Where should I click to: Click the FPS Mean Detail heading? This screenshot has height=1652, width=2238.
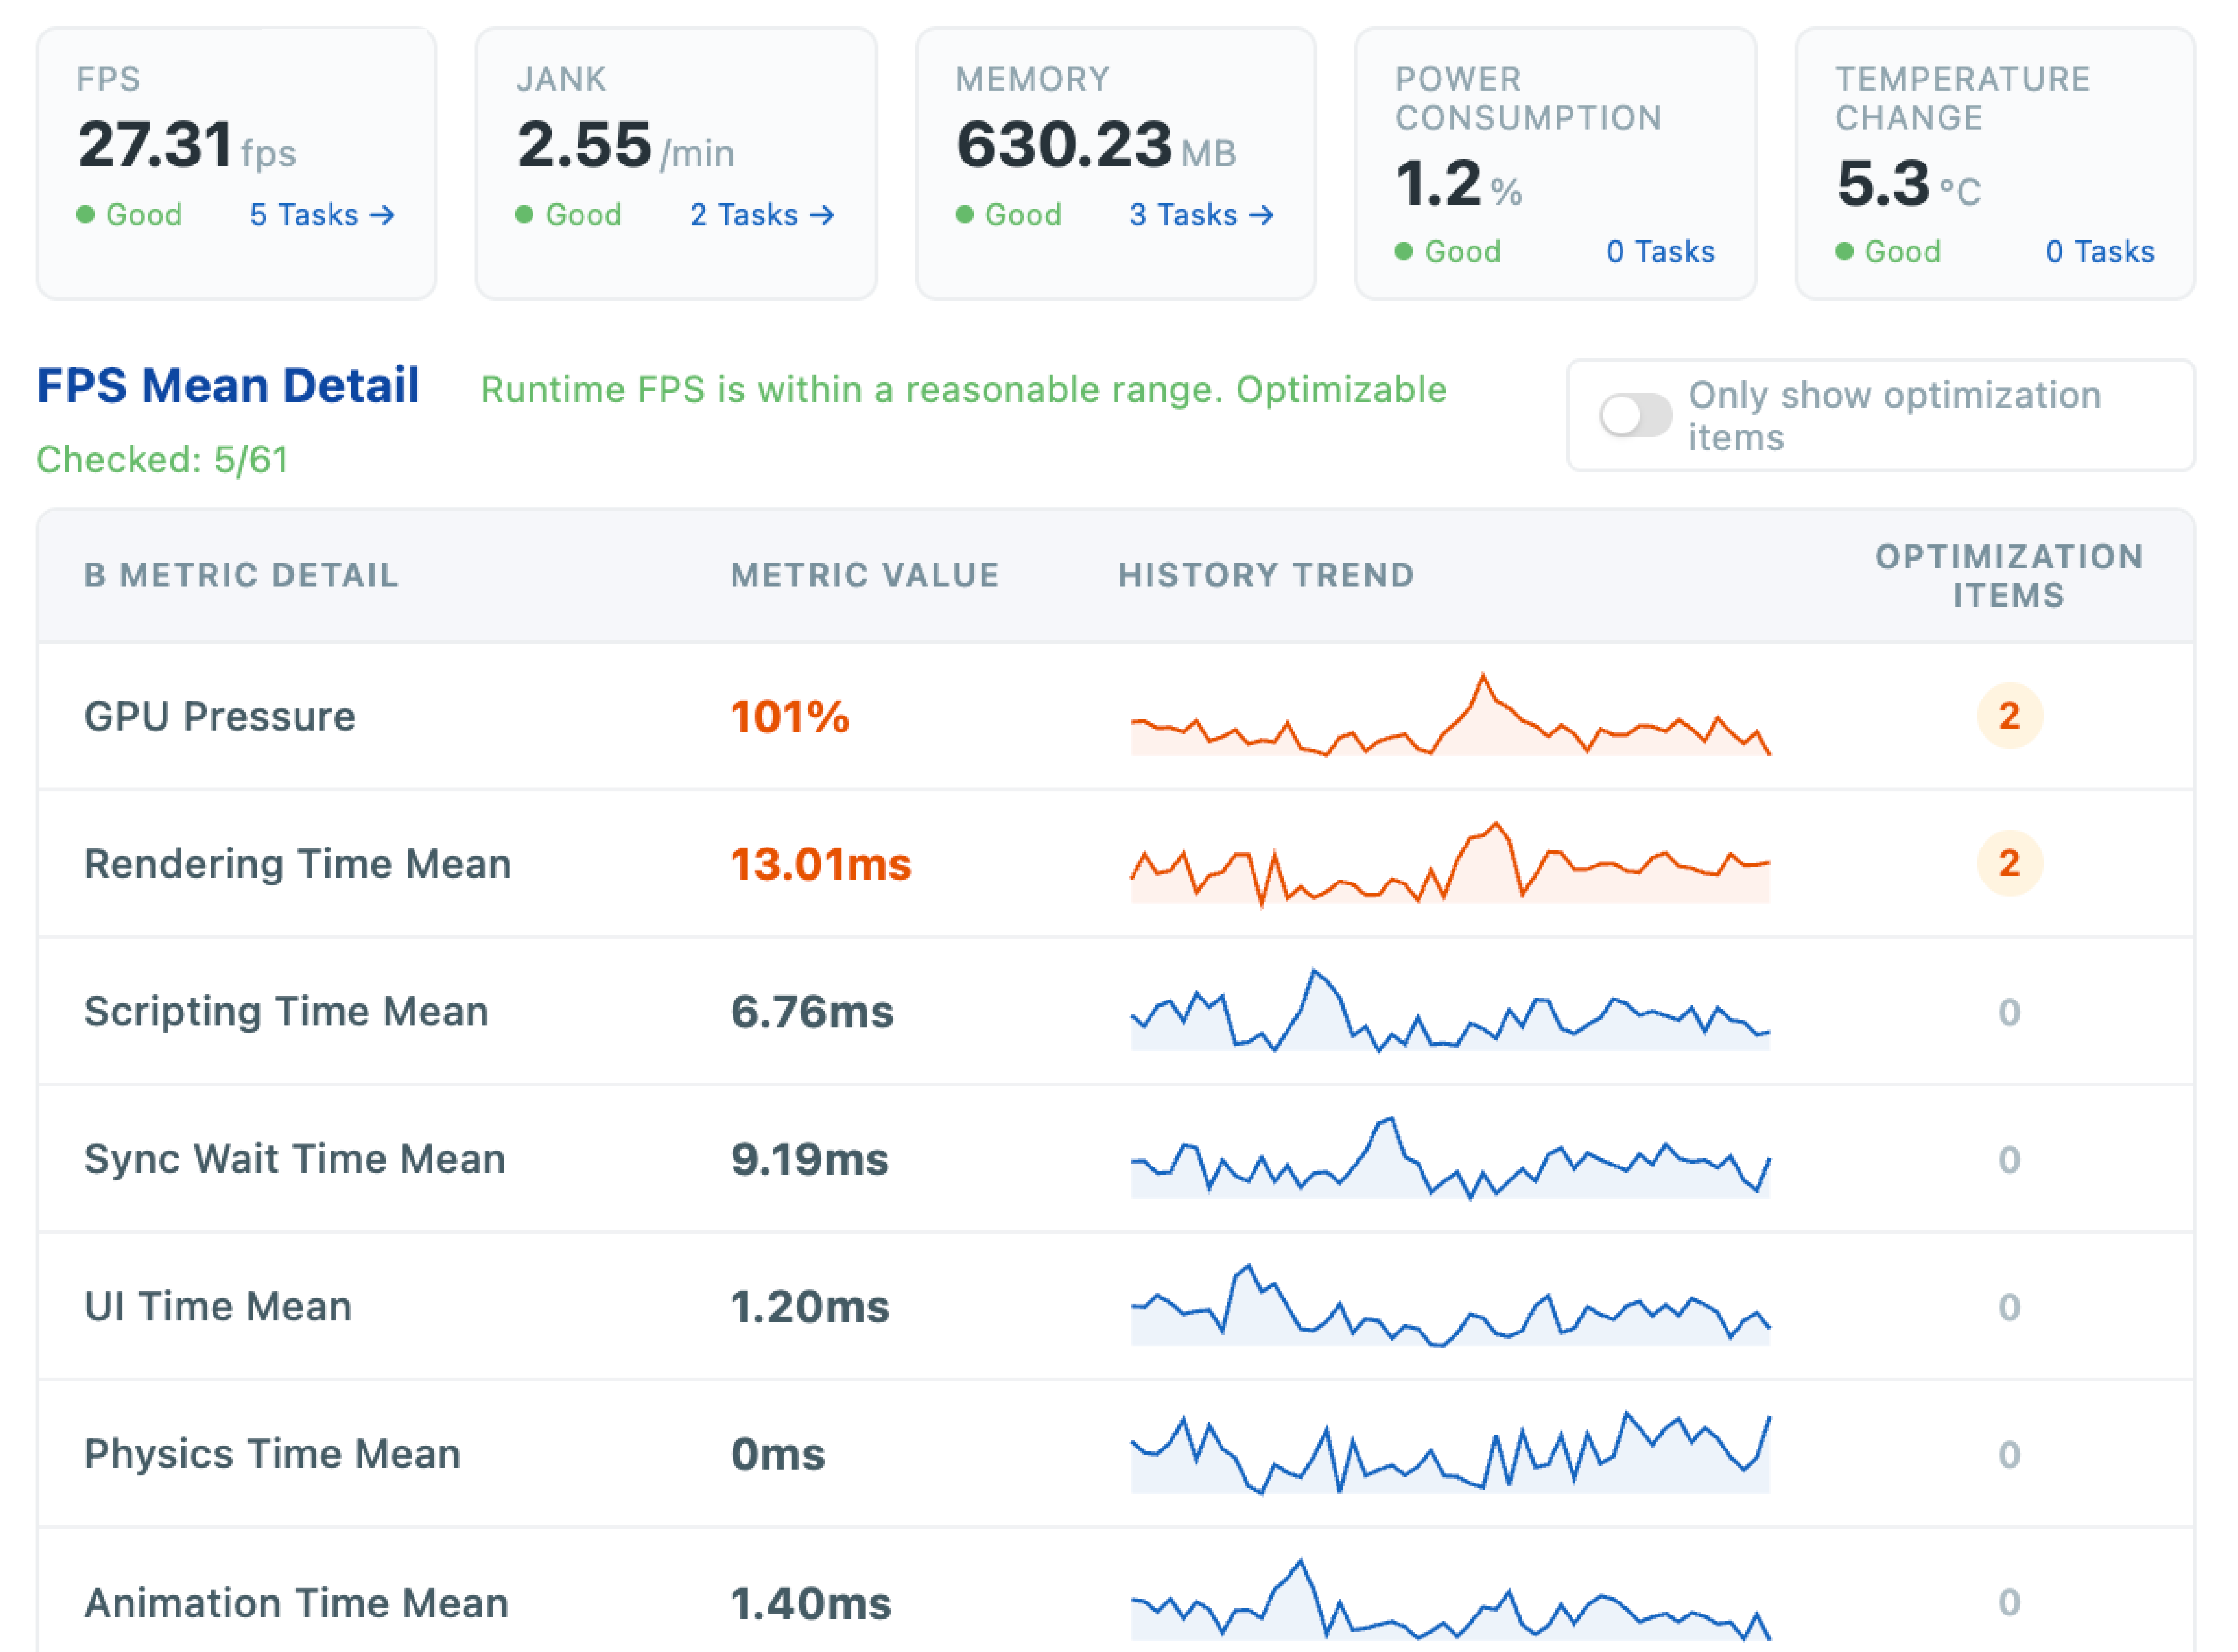click(228, 386)
